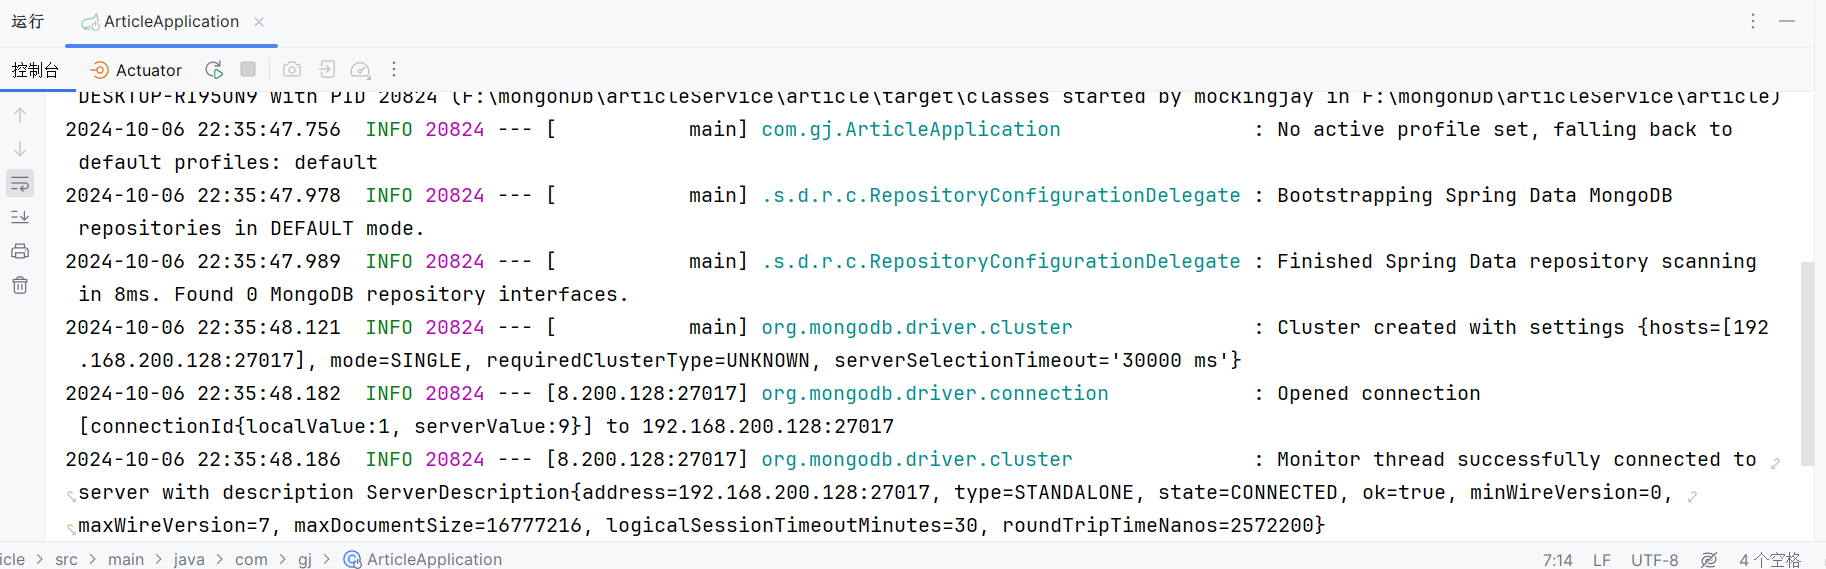
Task: Jump up the stack trace using the up arrow
Action: (20, 115)
